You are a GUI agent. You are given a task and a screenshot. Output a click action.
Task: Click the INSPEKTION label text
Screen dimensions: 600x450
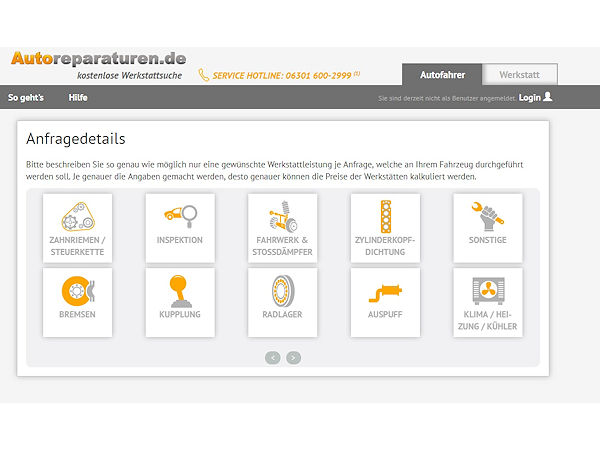(x=180, y=240)
